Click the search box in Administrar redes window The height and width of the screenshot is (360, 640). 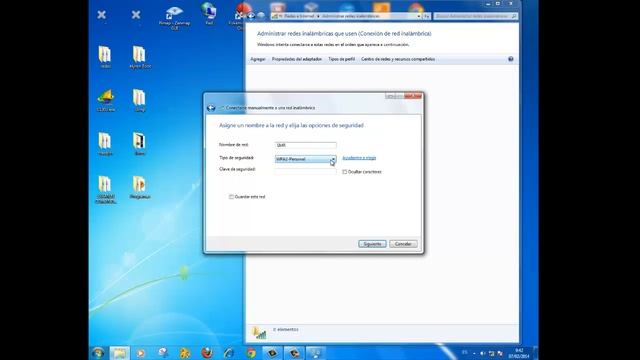[476, 16]
